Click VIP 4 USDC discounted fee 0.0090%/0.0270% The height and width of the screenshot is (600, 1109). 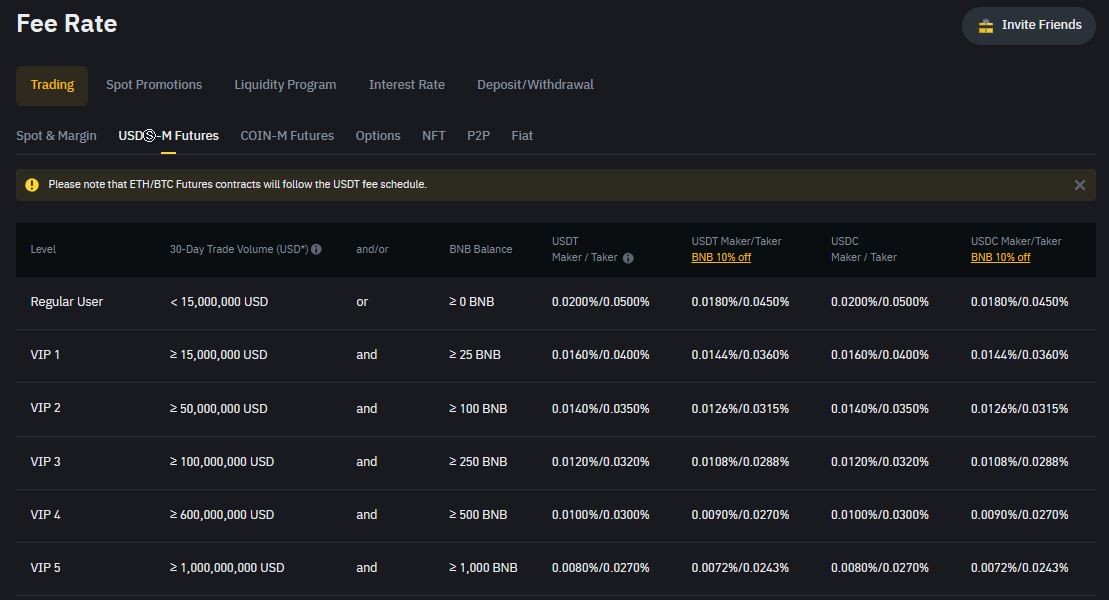click(x=1019, y=515)
